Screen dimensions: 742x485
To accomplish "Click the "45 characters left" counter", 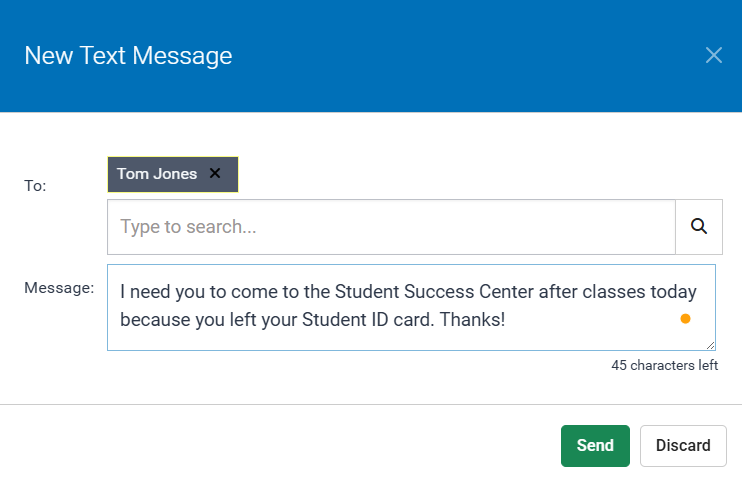I will coord(664,365).
